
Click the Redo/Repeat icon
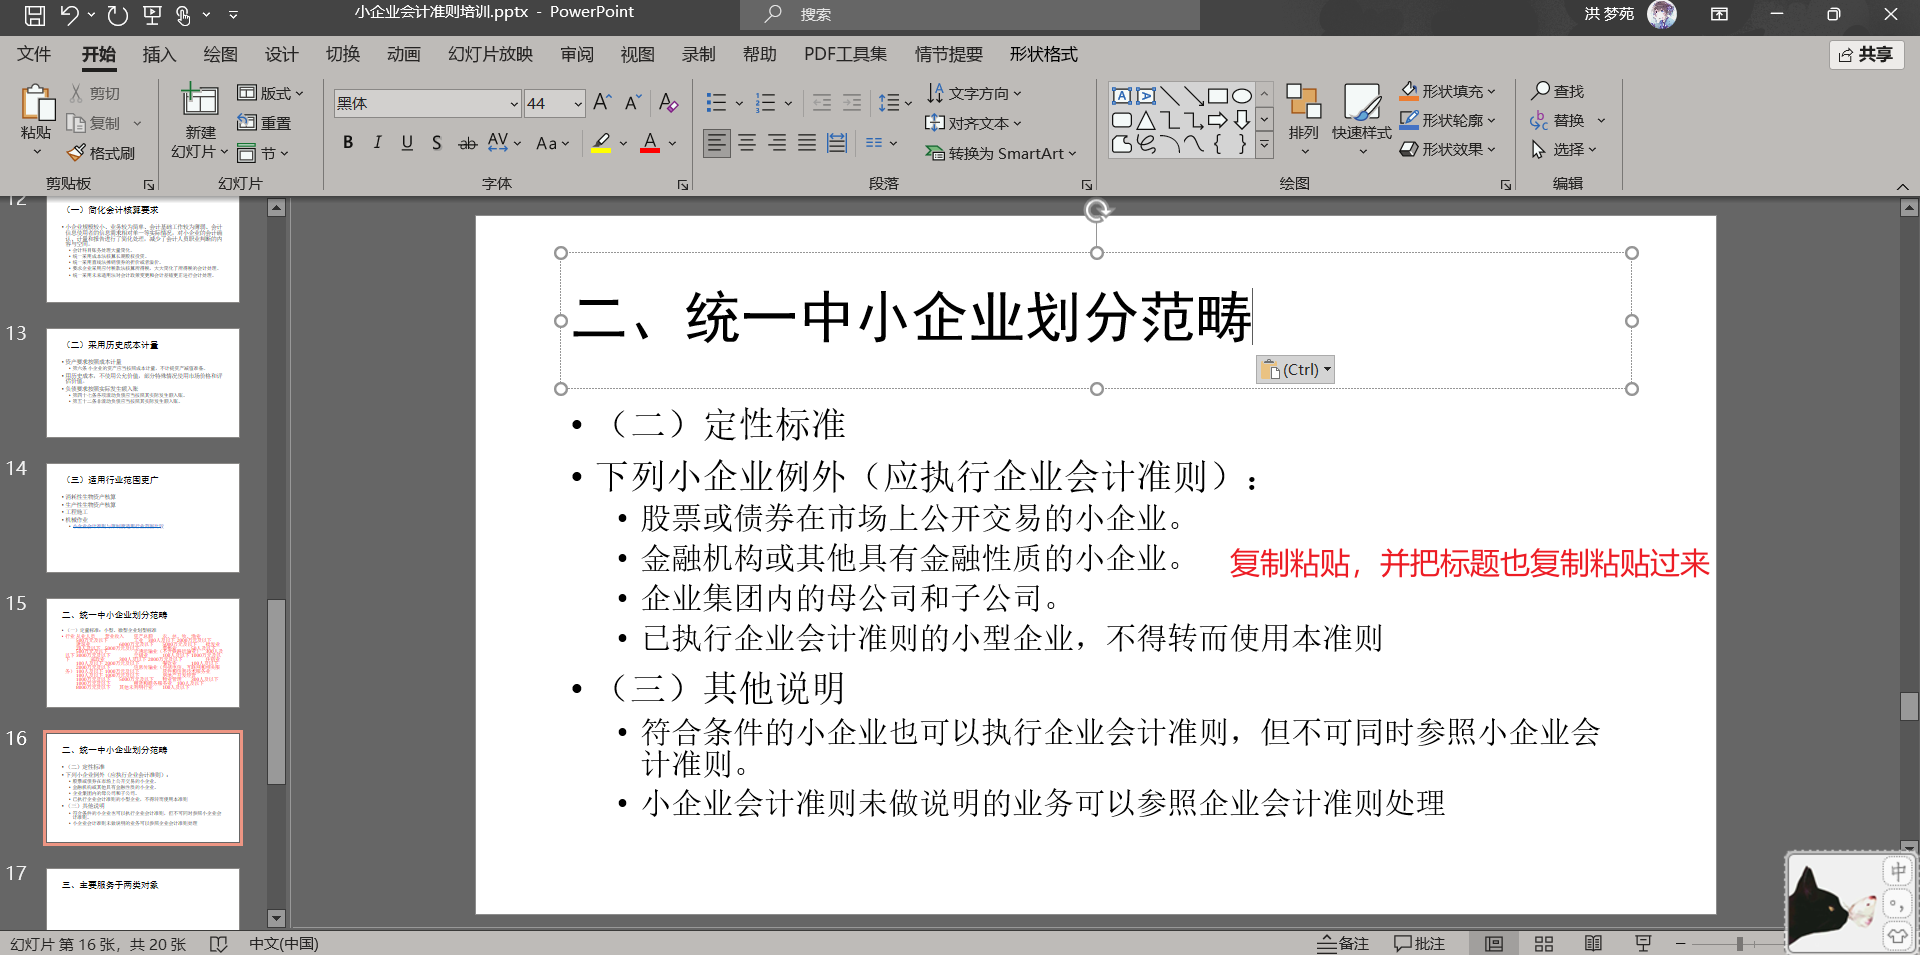(118, 15)
